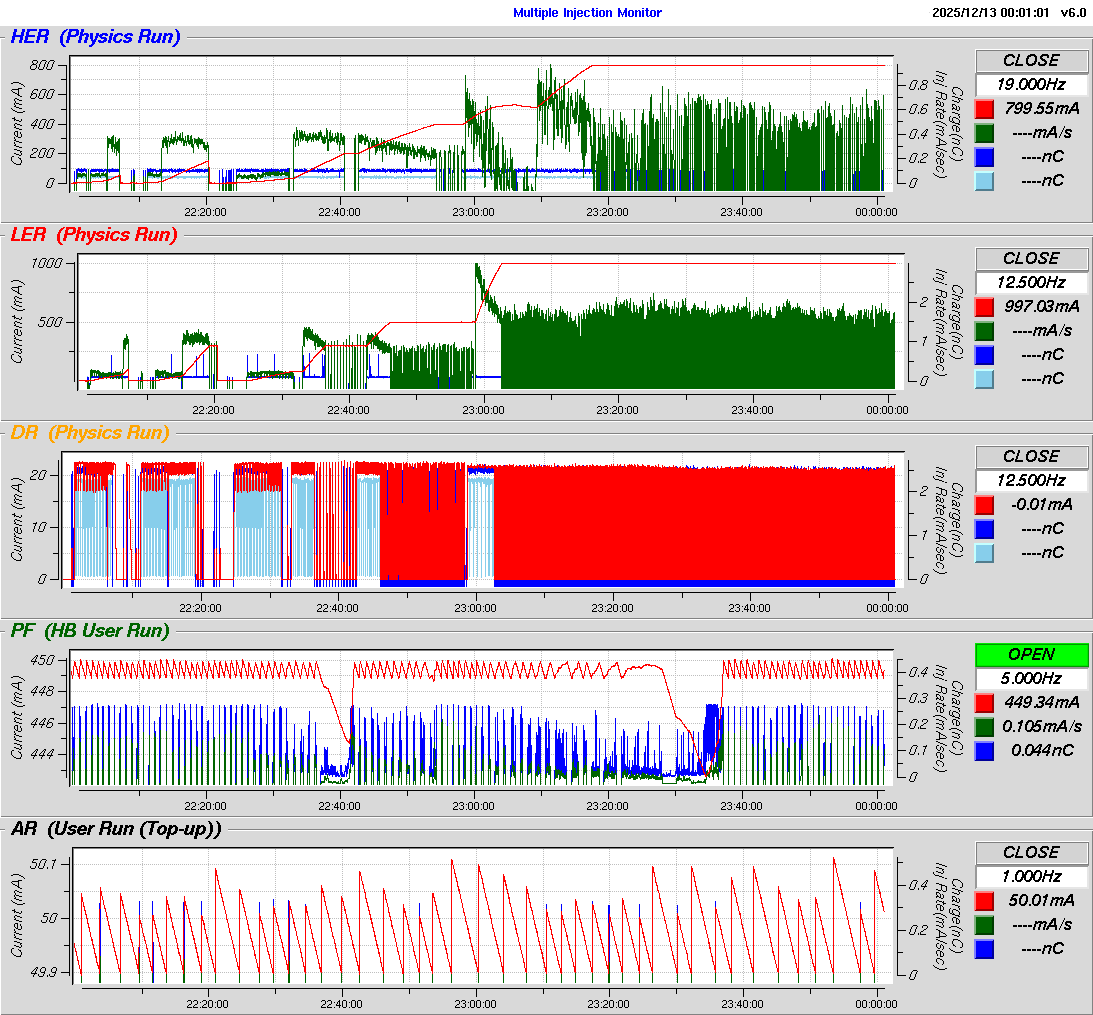Click the dark green swatch in AR legend
This screenshot has width=1093, height=1015.
[985, 925]
